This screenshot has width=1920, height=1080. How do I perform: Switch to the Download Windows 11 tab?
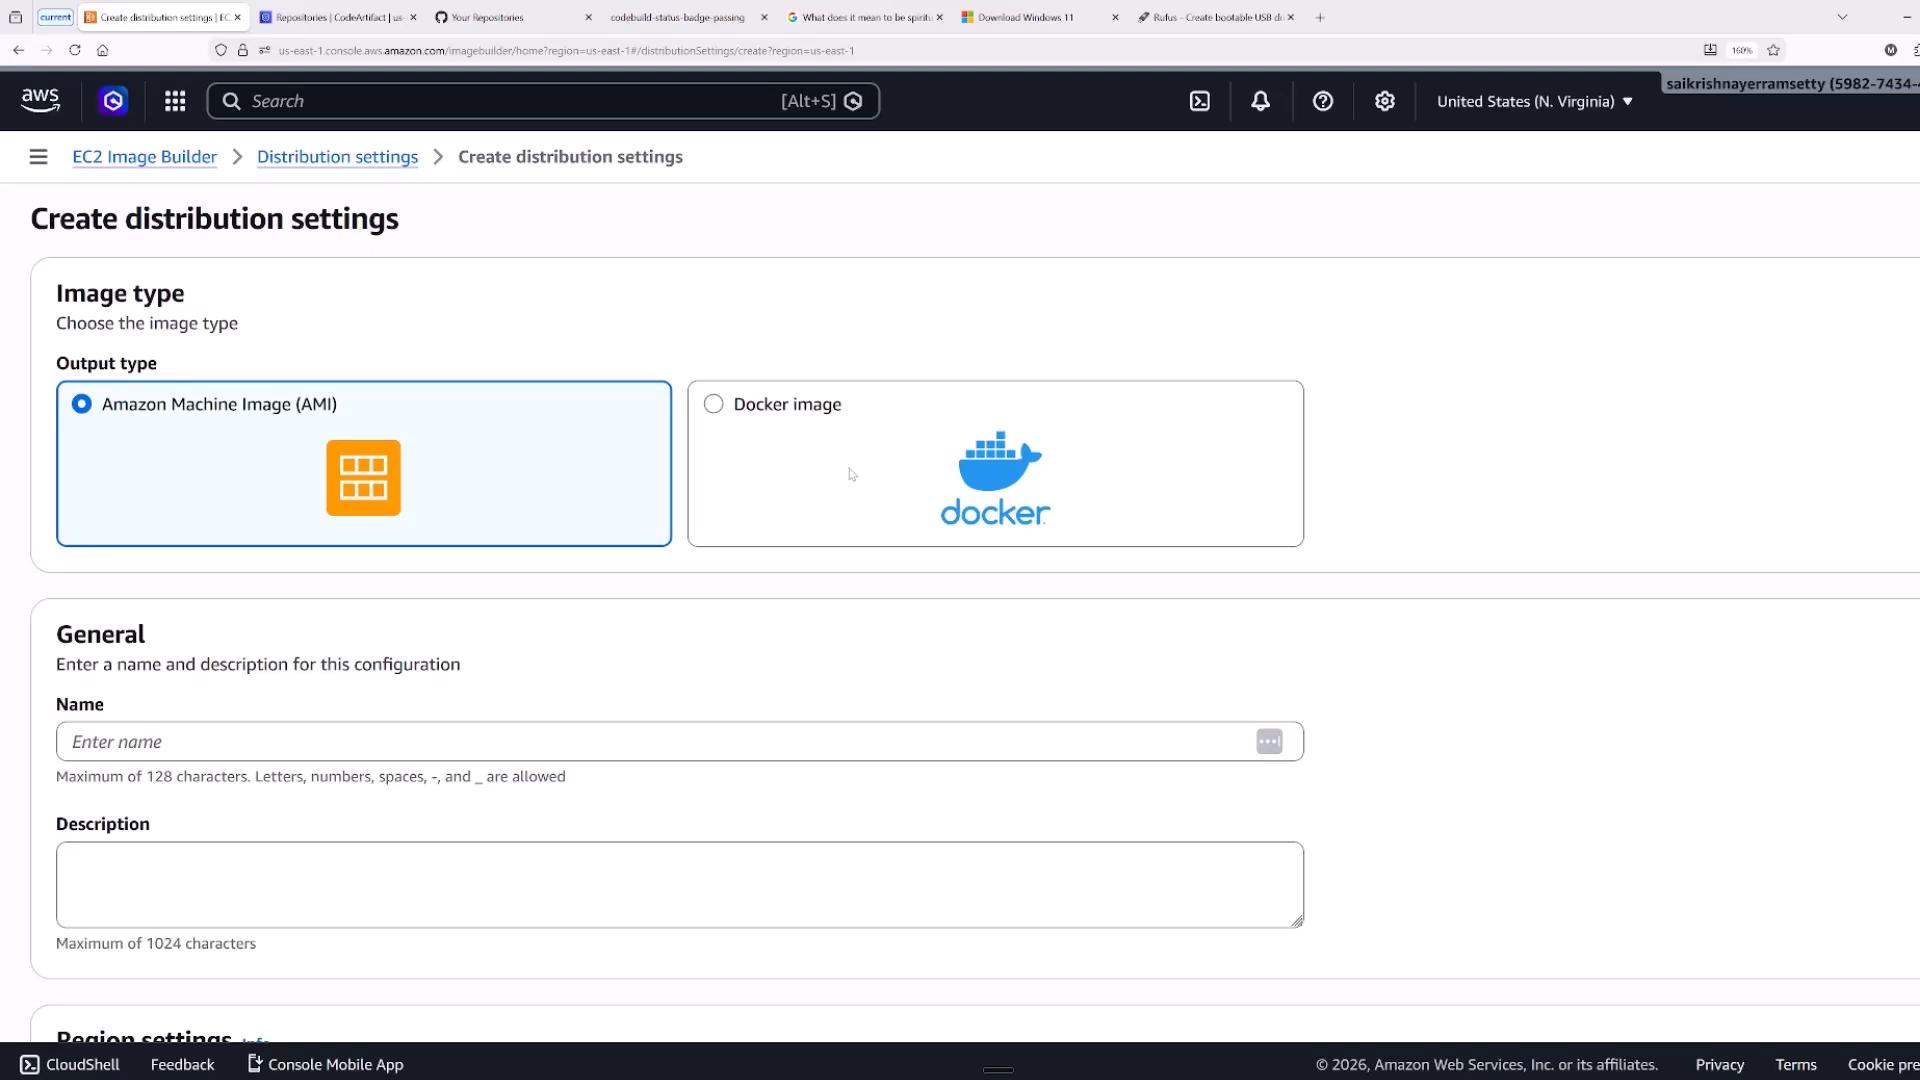tap(1040, 17)
